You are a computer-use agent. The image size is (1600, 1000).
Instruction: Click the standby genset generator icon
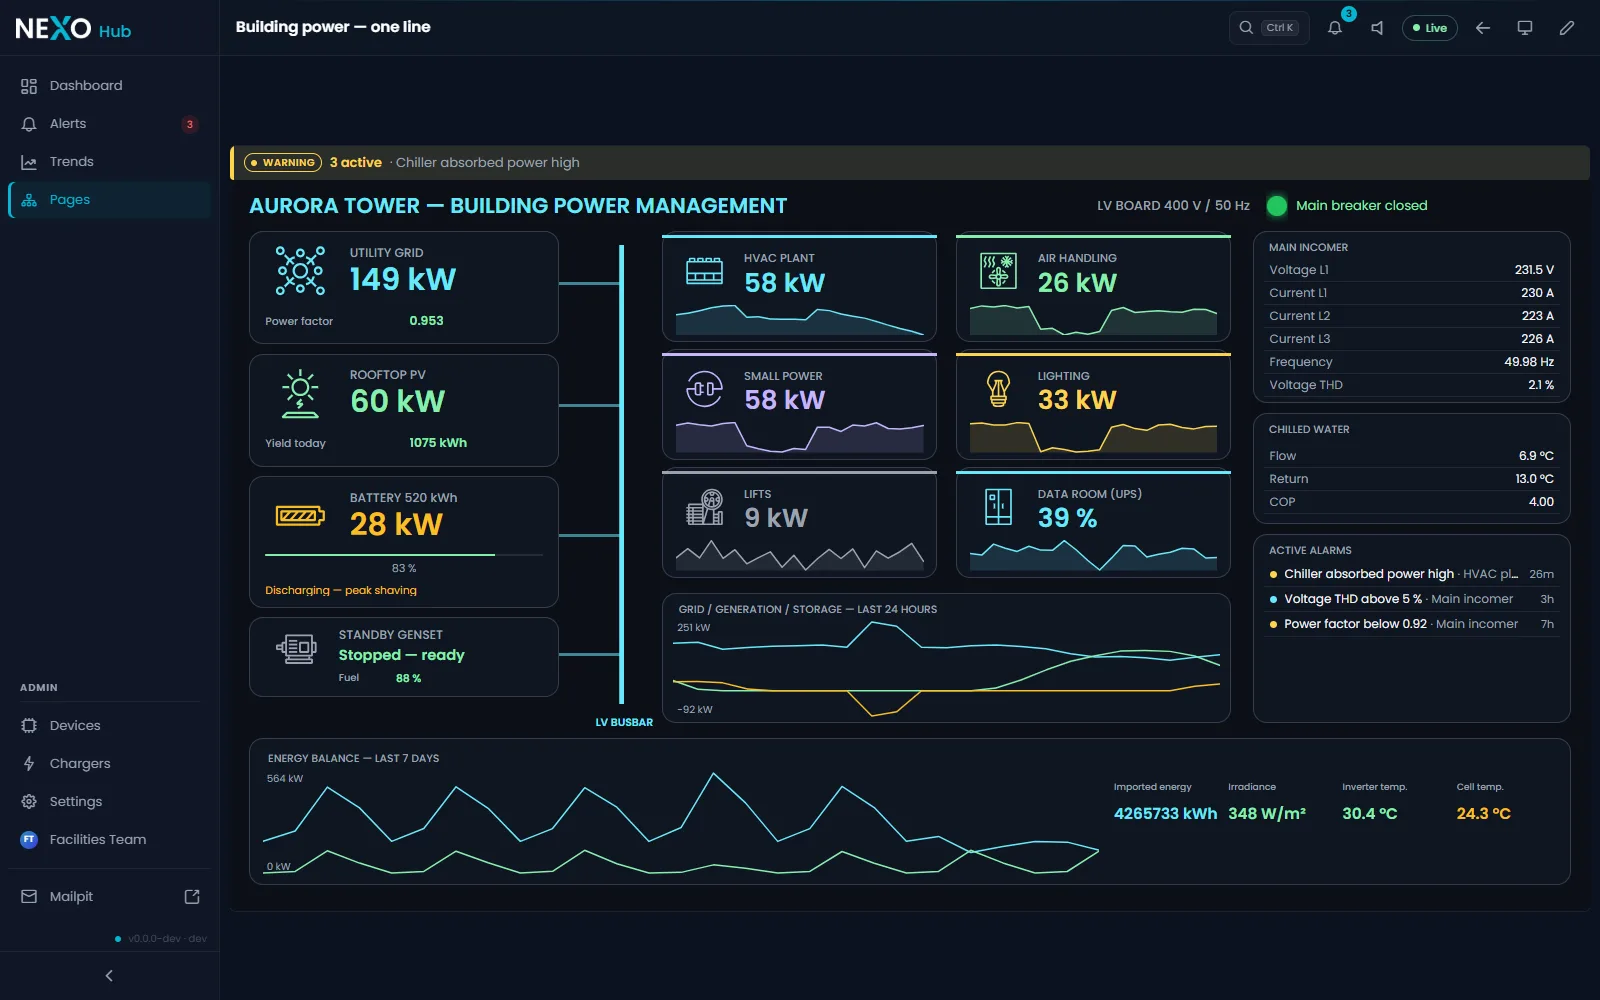tap(297, 649)
